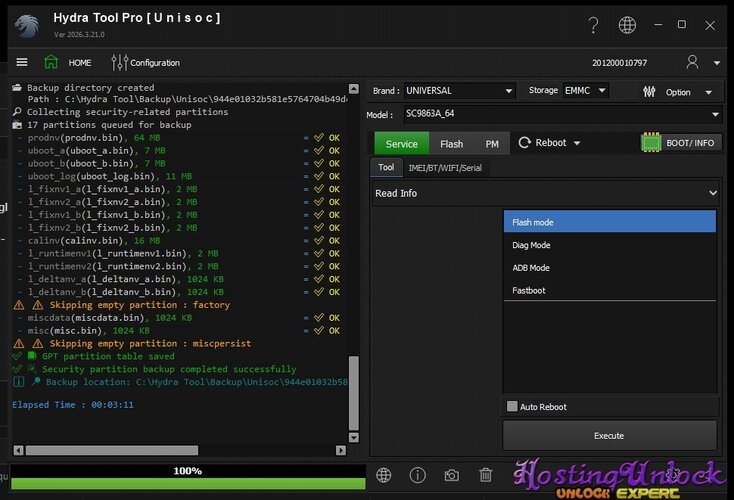Switch to the Flash tab

451,144
